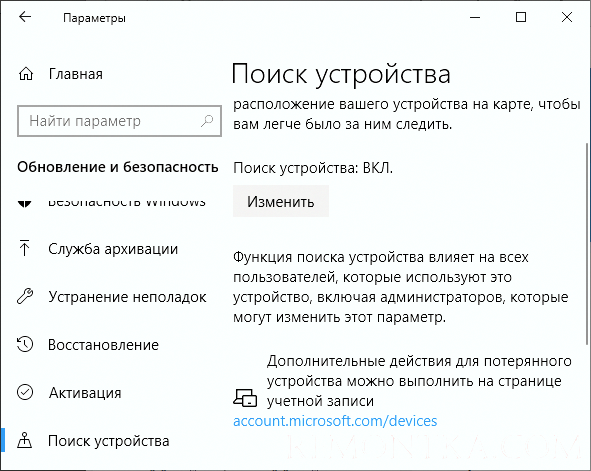Viewport: 591px width, 471px height.
Task: Click the devices icon near account link
Action: click(x=245, y=398)
